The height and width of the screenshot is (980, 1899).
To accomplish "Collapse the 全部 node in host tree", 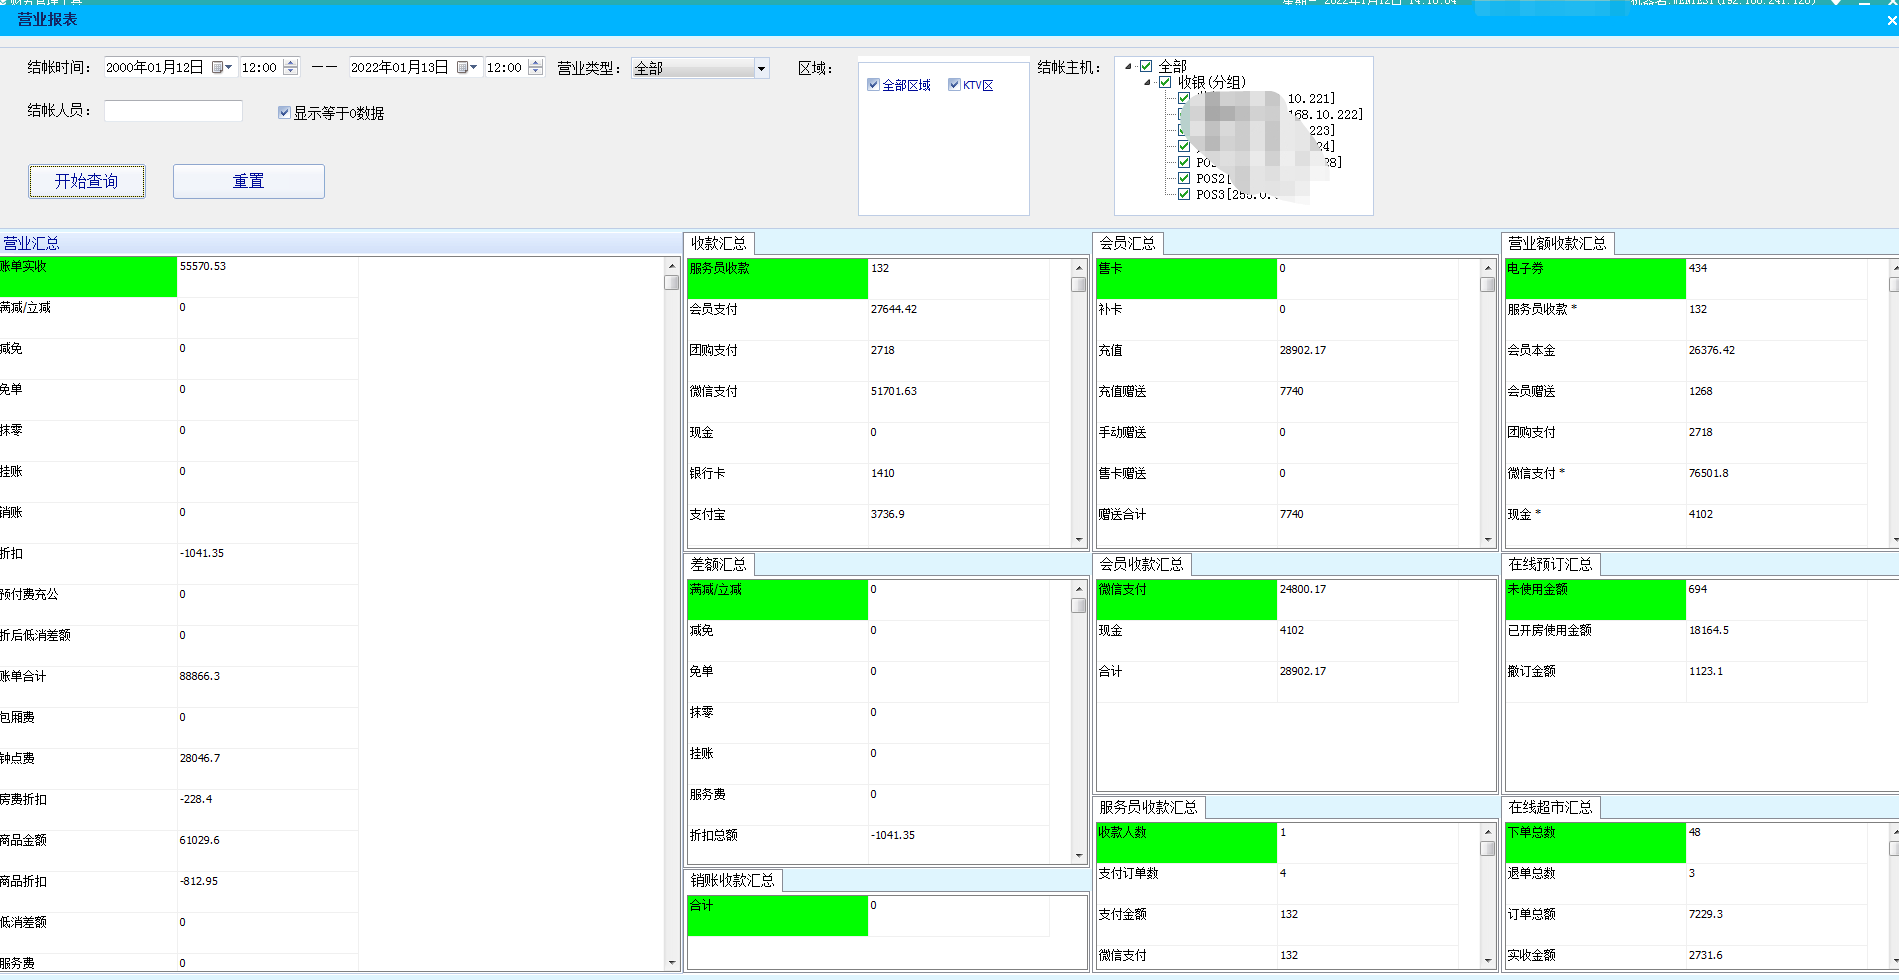I will (1129, 66).
